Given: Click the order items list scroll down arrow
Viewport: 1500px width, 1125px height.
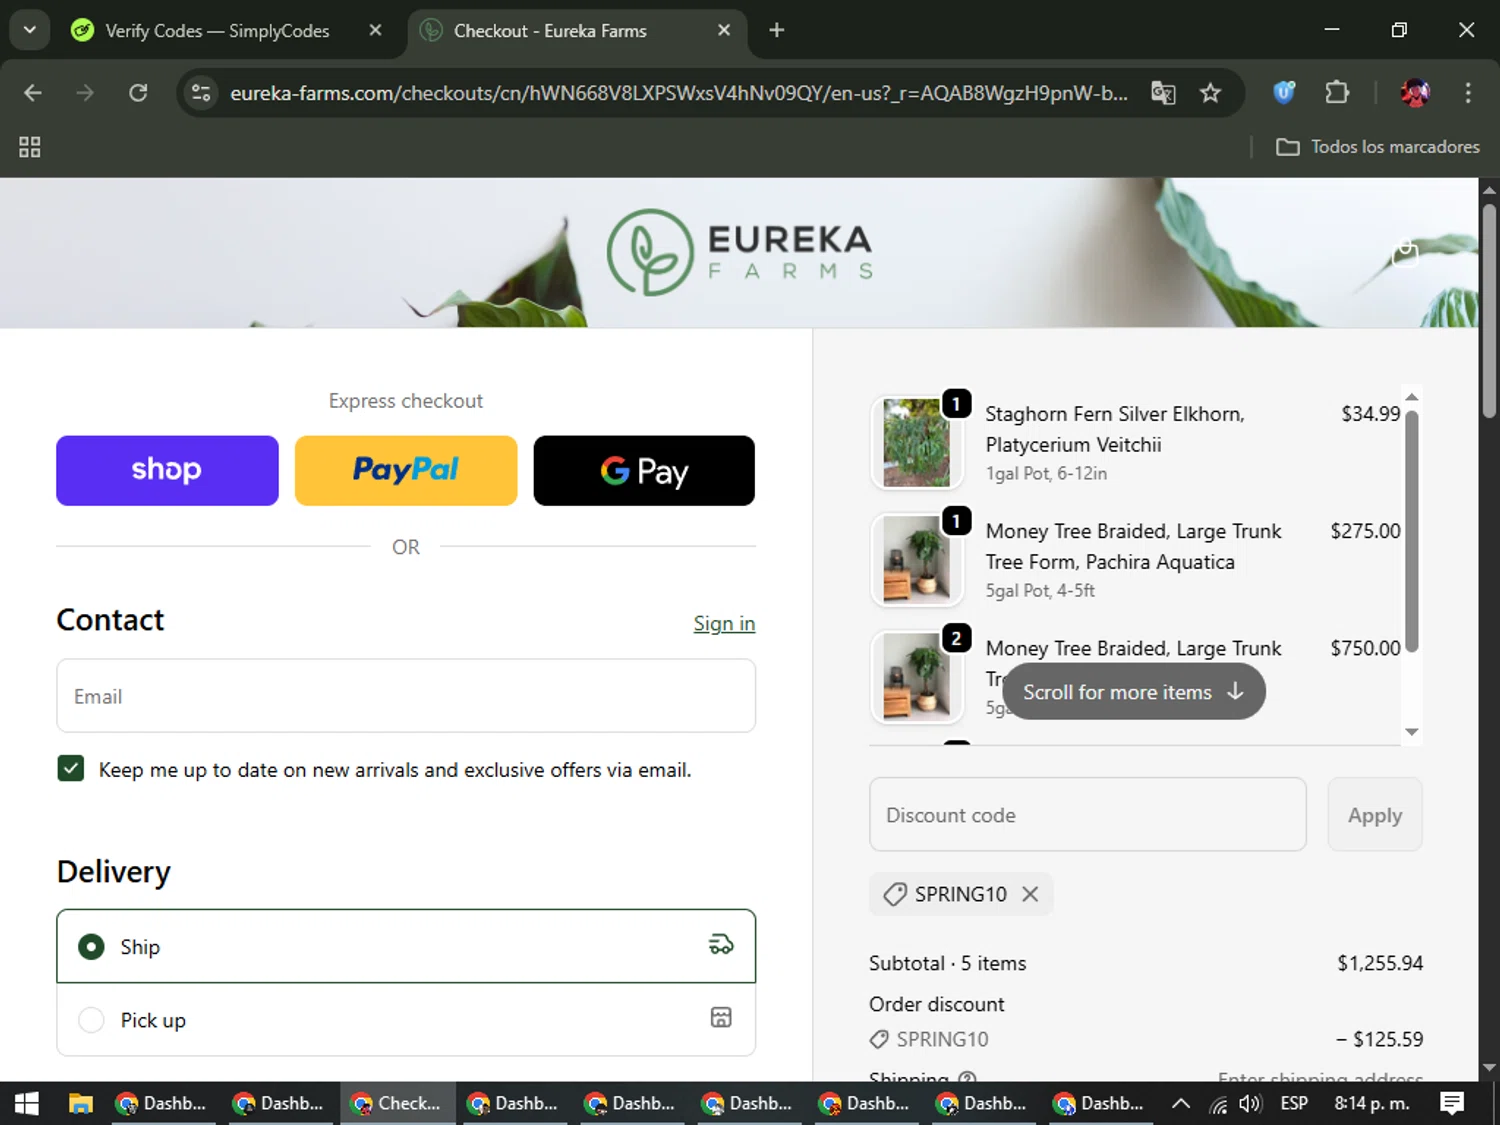Looking at the screenshot, I should [x=1411, y=732].
